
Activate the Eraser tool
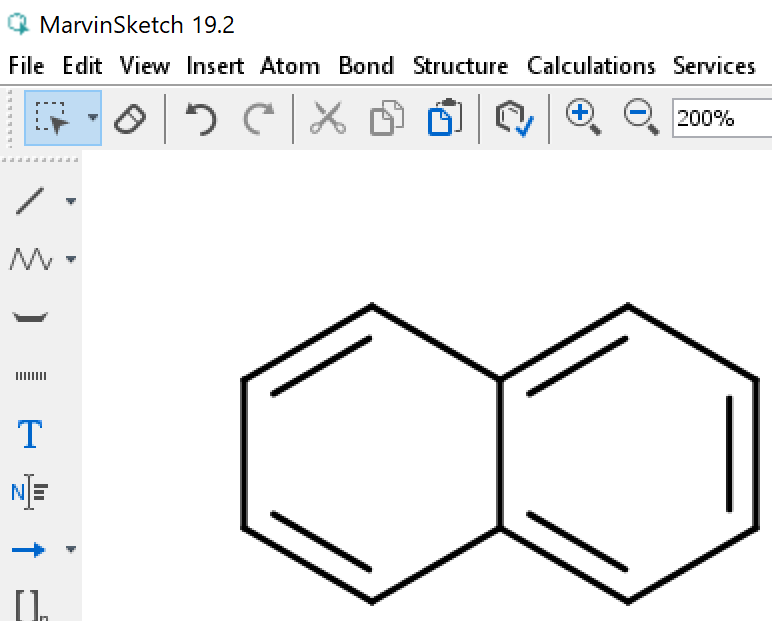[x=130, y=119]
